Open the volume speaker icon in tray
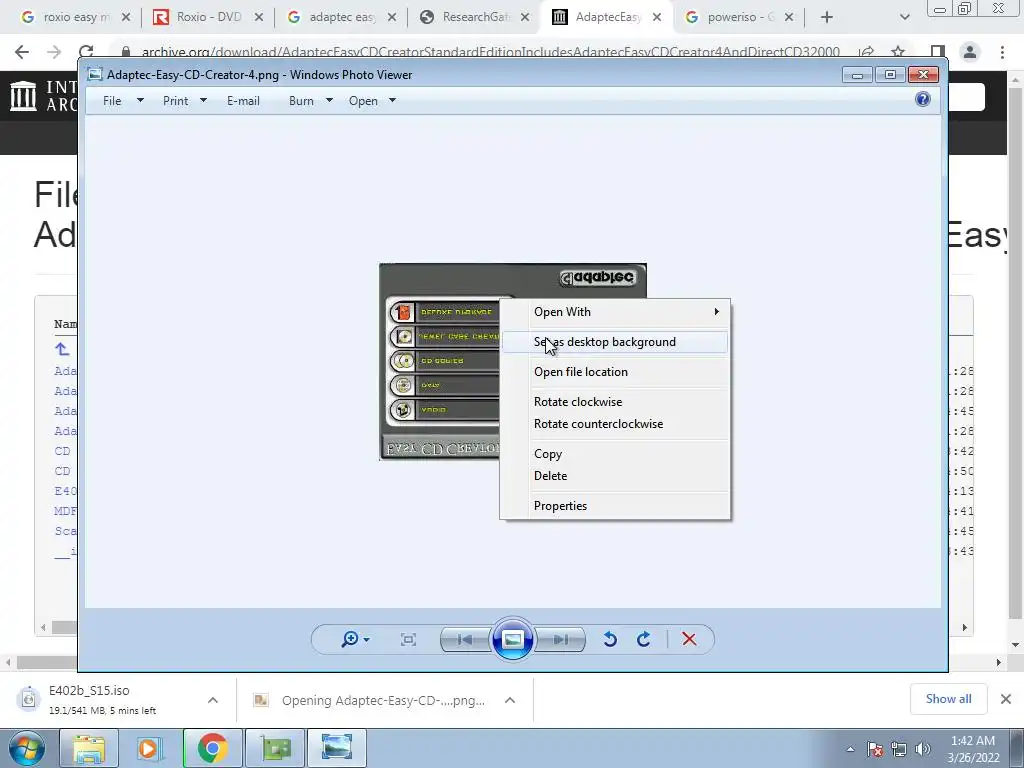 coord(923,749)
